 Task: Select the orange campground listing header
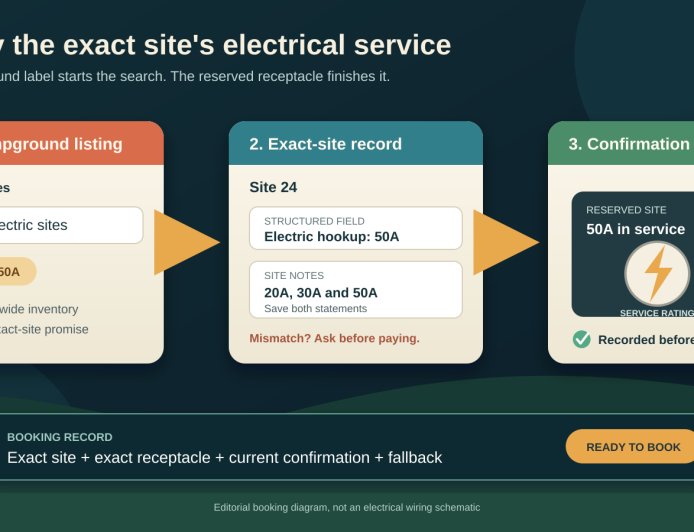pyautogui.click(x=82, y=143)
